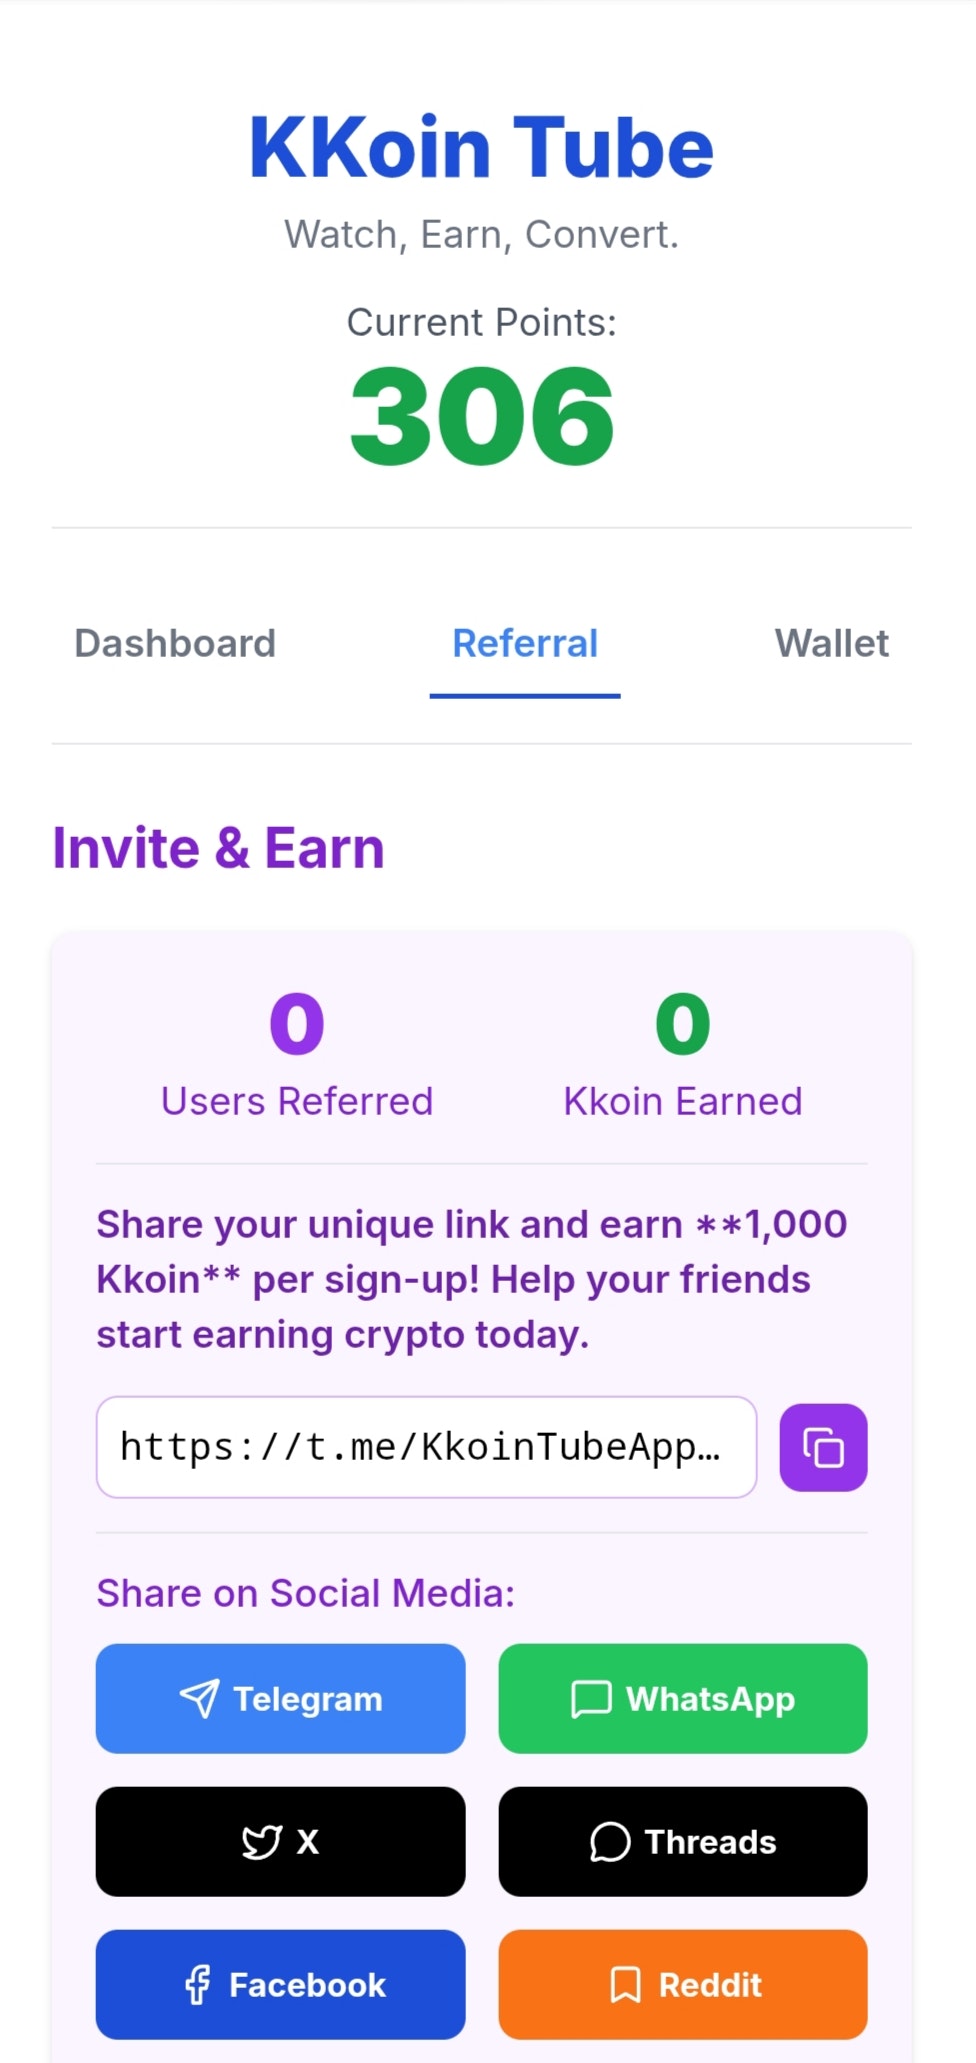This screenshot has width=976, height=2063.
Task: Click the truncated referral link field
Action: (x=427, y=1447)
